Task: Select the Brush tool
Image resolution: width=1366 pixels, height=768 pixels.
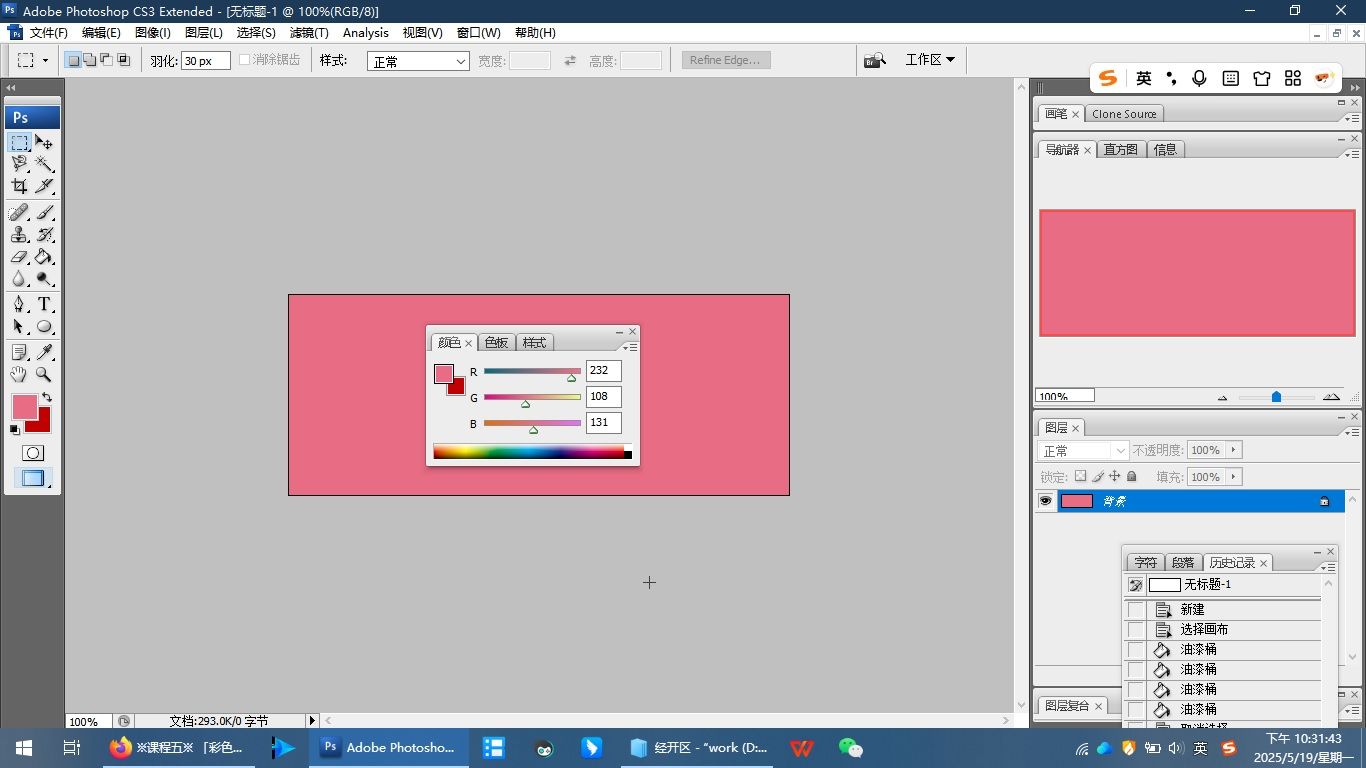Action: click(x=44, y=212)
